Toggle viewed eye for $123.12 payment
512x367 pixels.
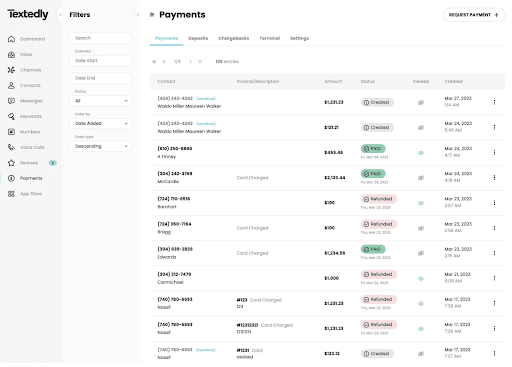(421, 354)
